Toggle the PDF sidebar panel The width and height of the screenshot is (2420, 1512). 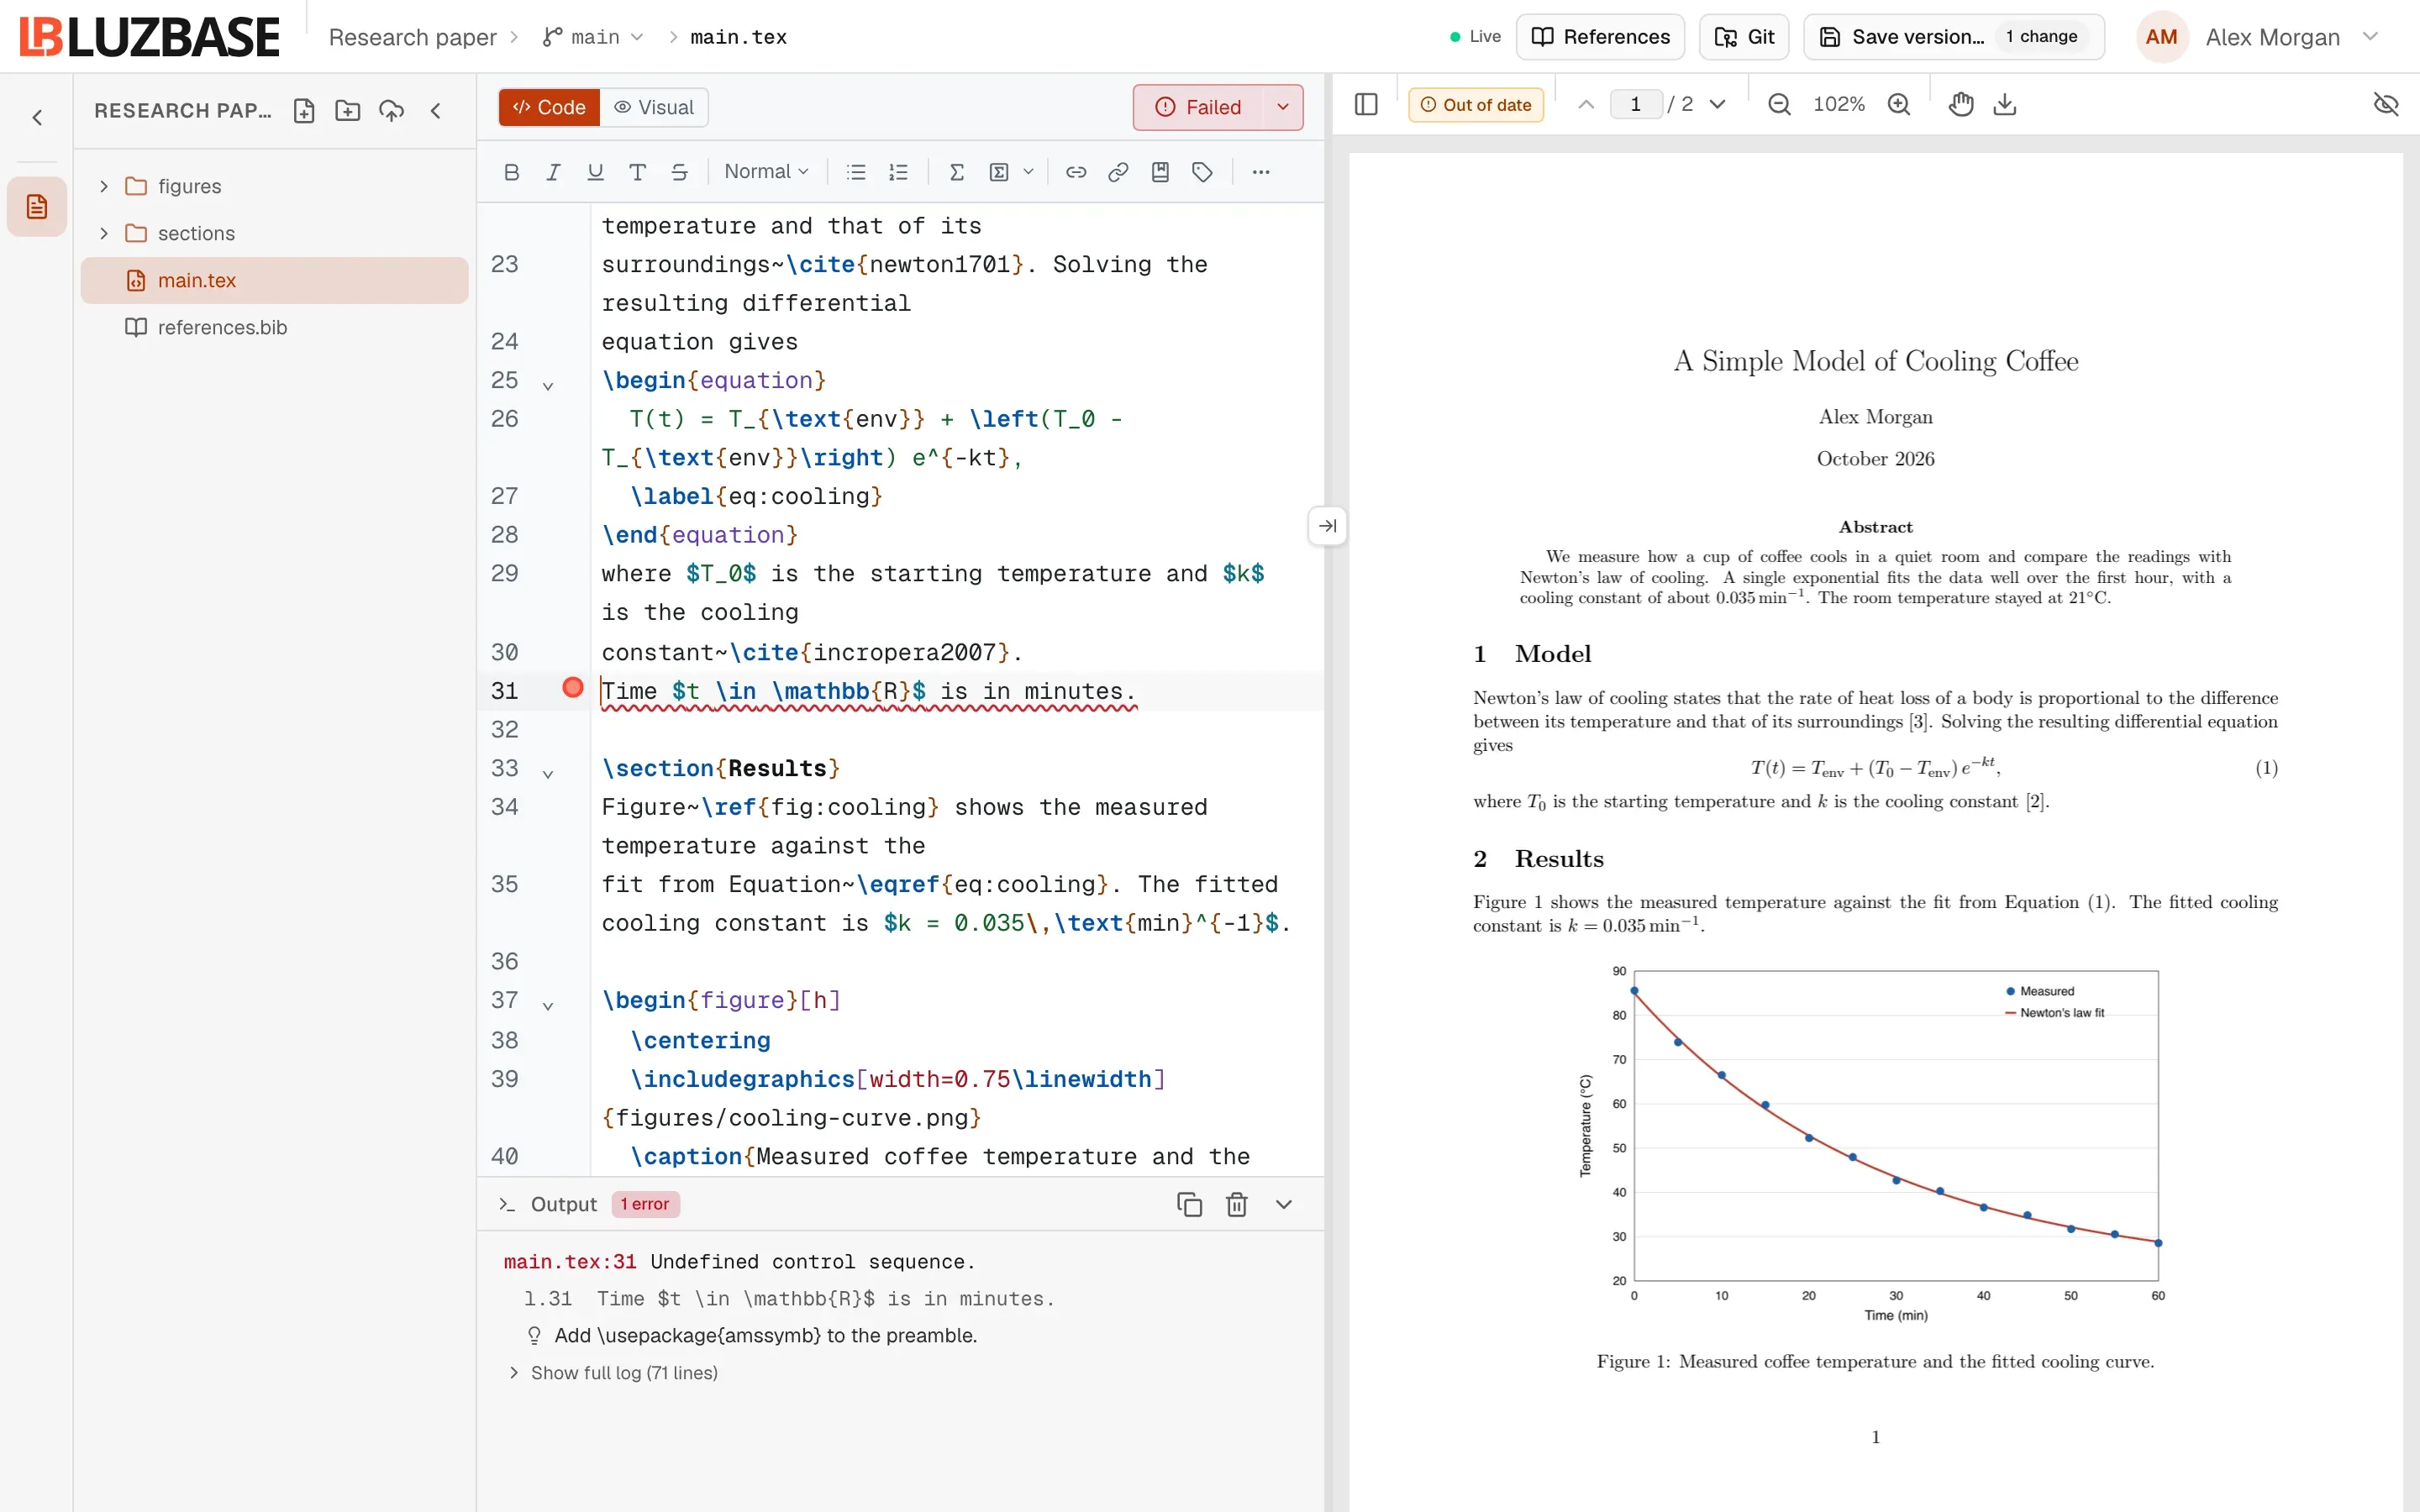1366,104
